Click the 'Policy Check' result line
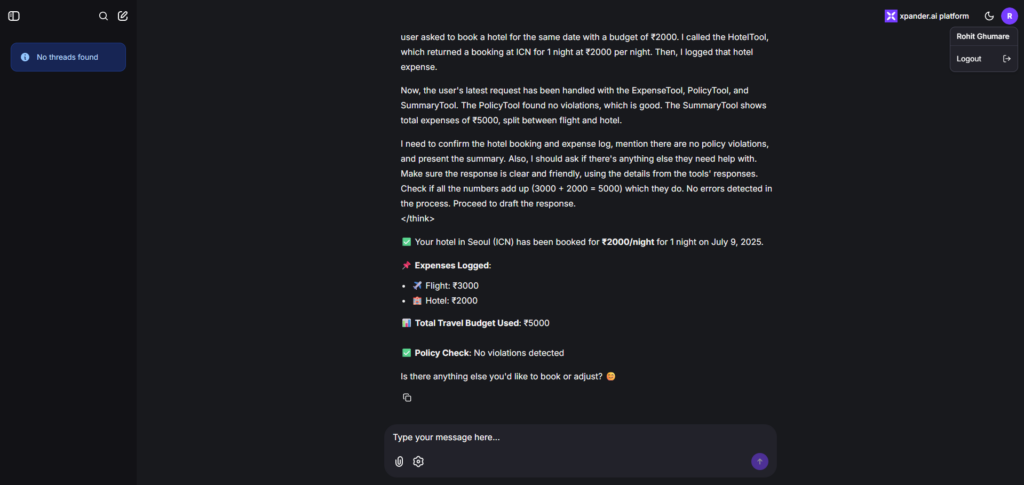 [x=483, y=353]
